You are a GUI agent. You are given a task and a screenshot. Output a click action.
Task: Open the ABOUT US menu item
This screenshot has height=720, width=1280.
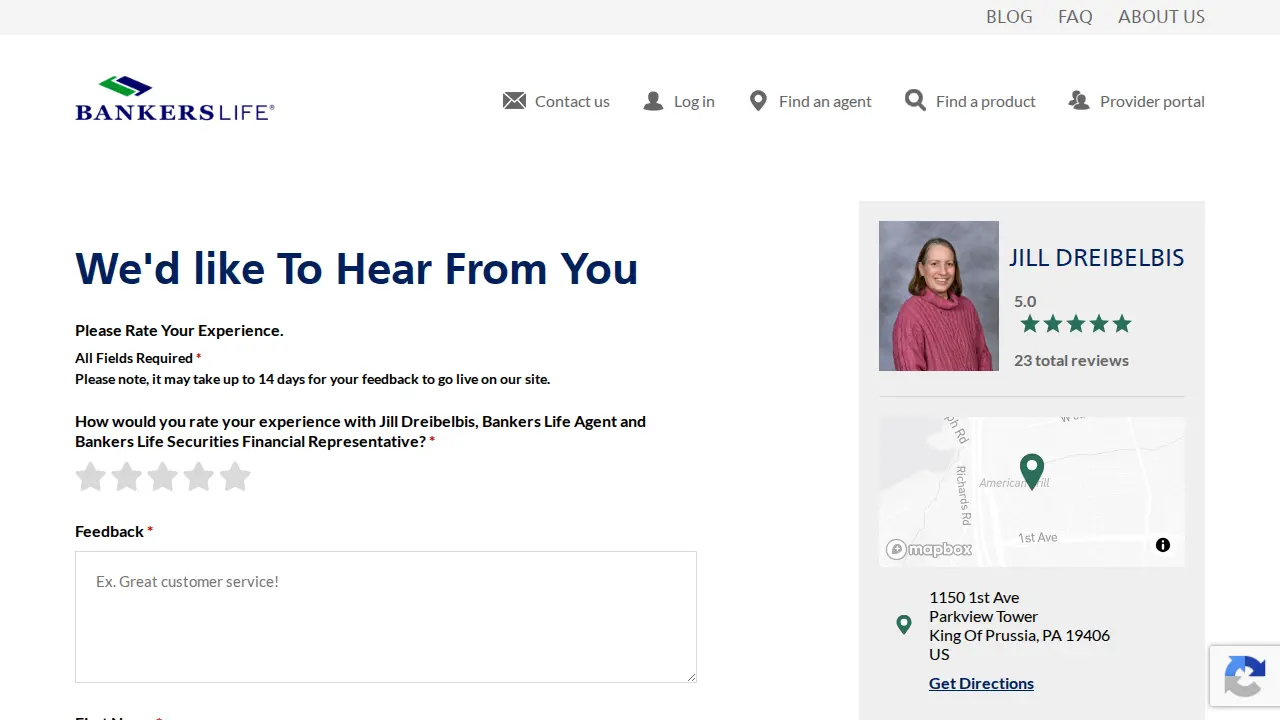coord(1161,17)
